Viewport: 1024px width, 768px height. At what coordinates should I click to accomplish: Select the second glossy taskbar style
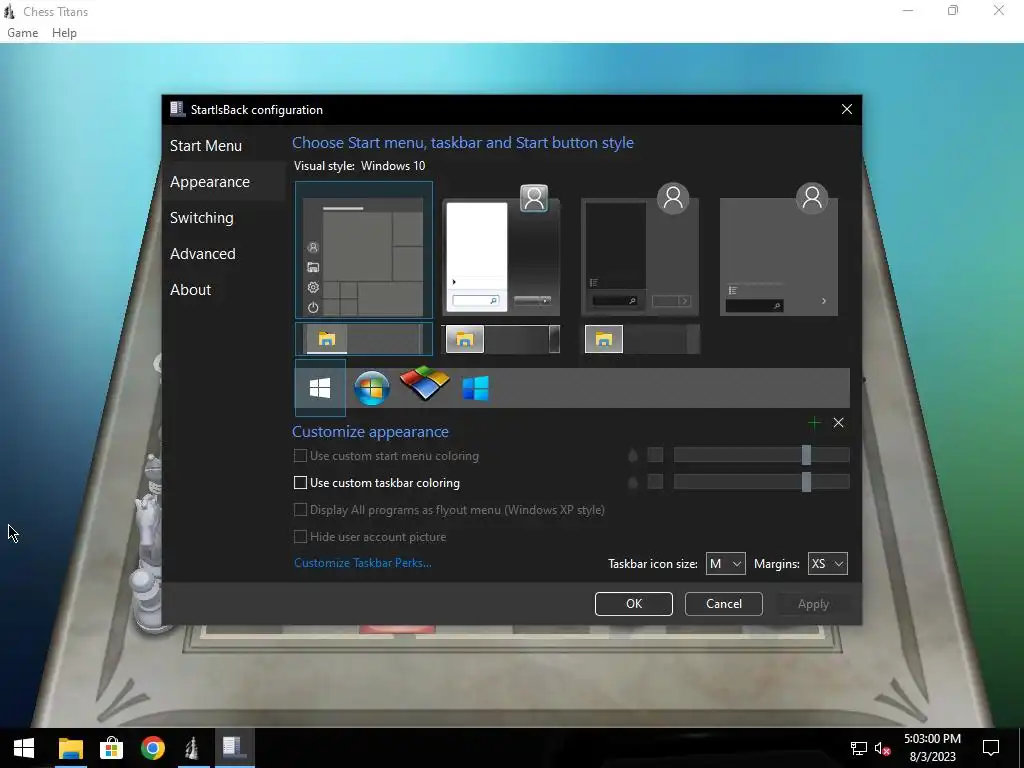point(501,339)
